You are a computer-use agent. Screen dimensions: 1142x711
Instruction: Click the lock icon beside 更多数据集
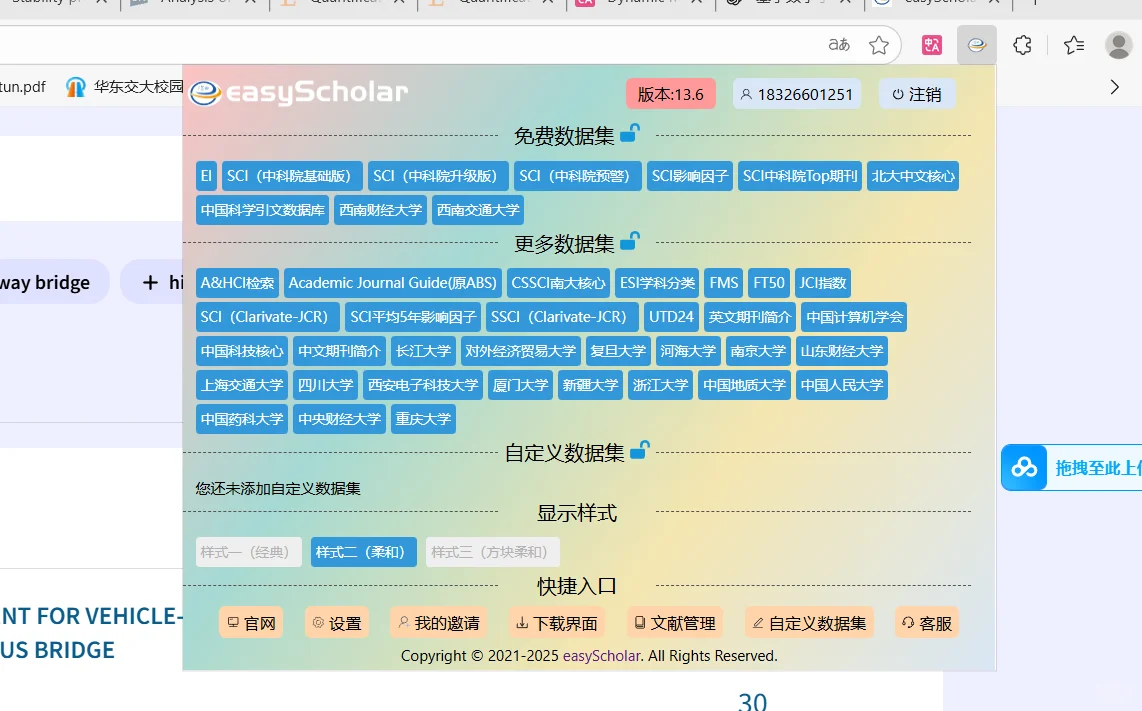coord(630,240)
